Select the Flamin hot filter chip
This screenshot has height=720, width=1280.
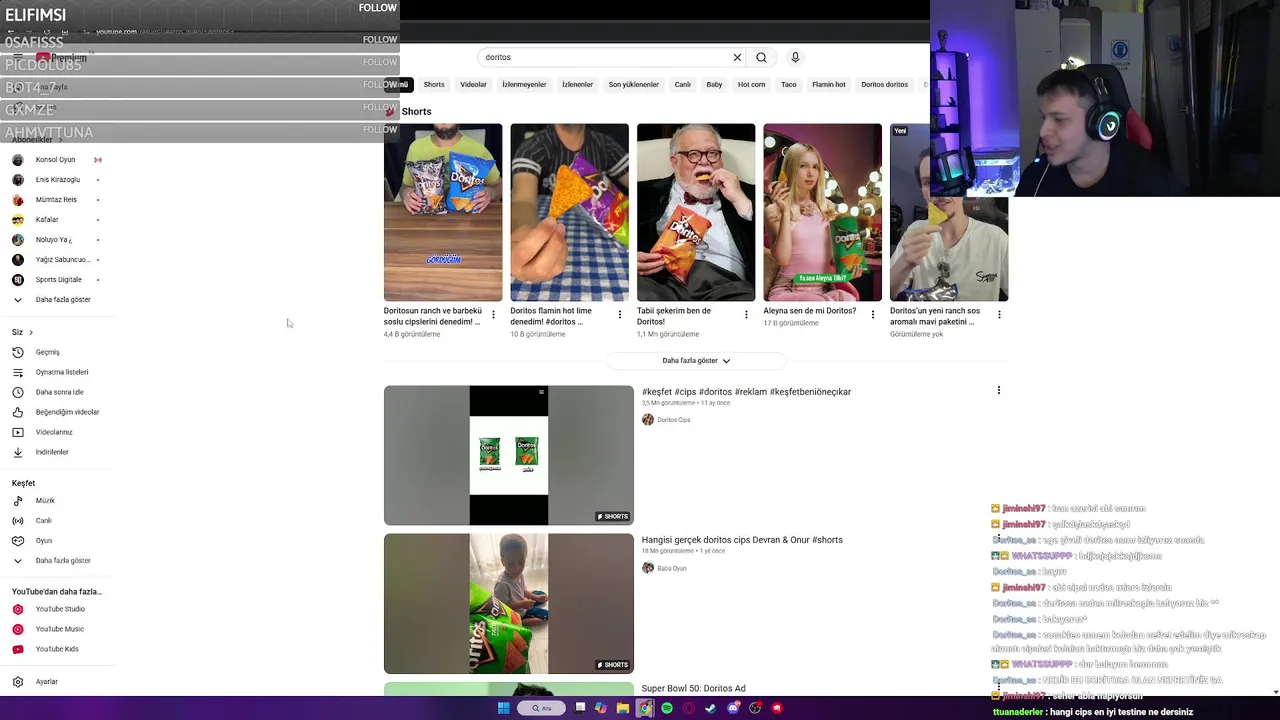click(x=829, y=85)
